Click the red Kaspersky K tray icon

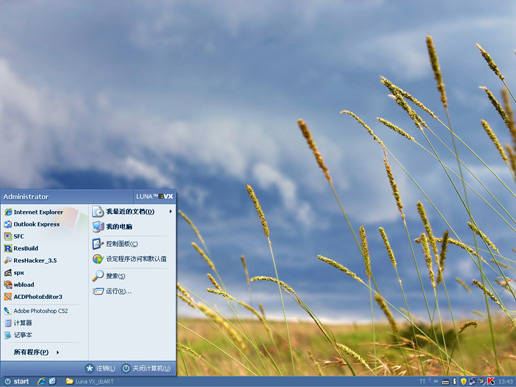[491, 381]
